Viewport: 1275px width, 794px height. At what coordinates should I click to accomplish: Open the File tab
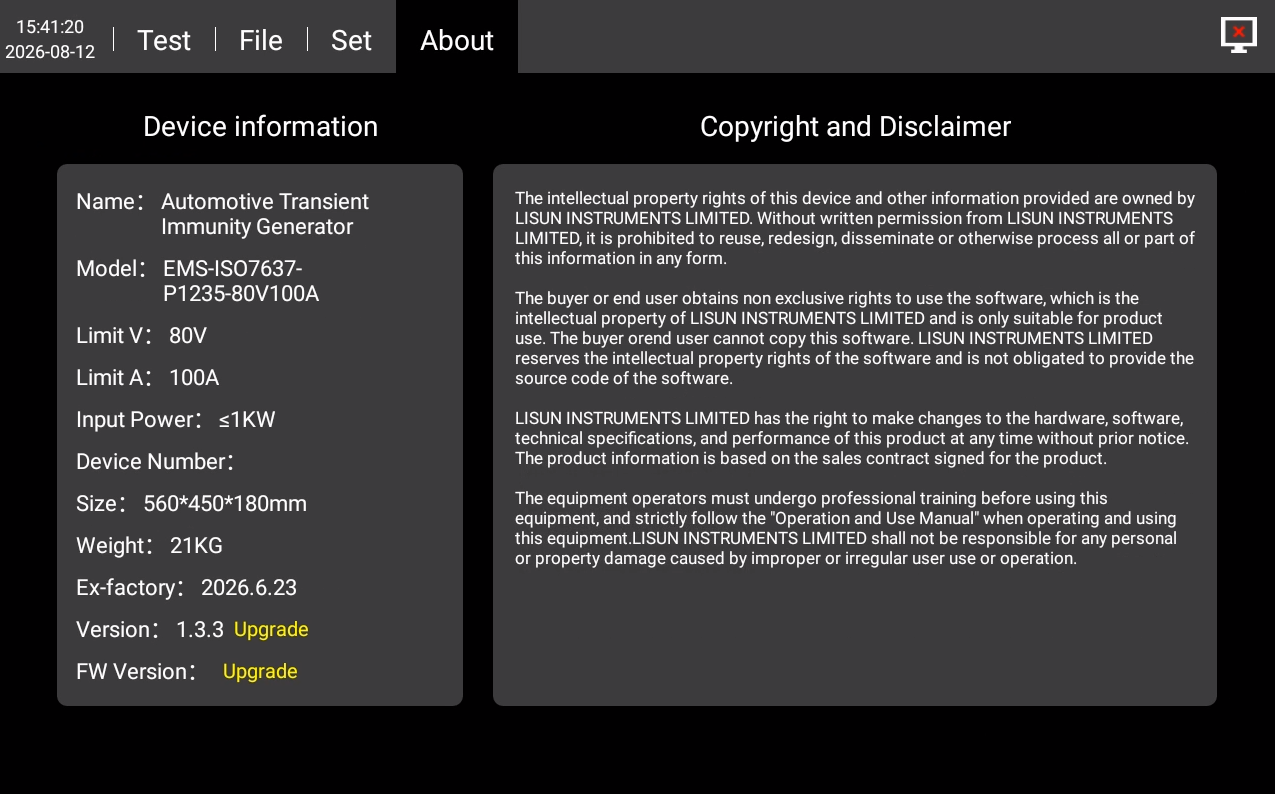tap(261, 40)
